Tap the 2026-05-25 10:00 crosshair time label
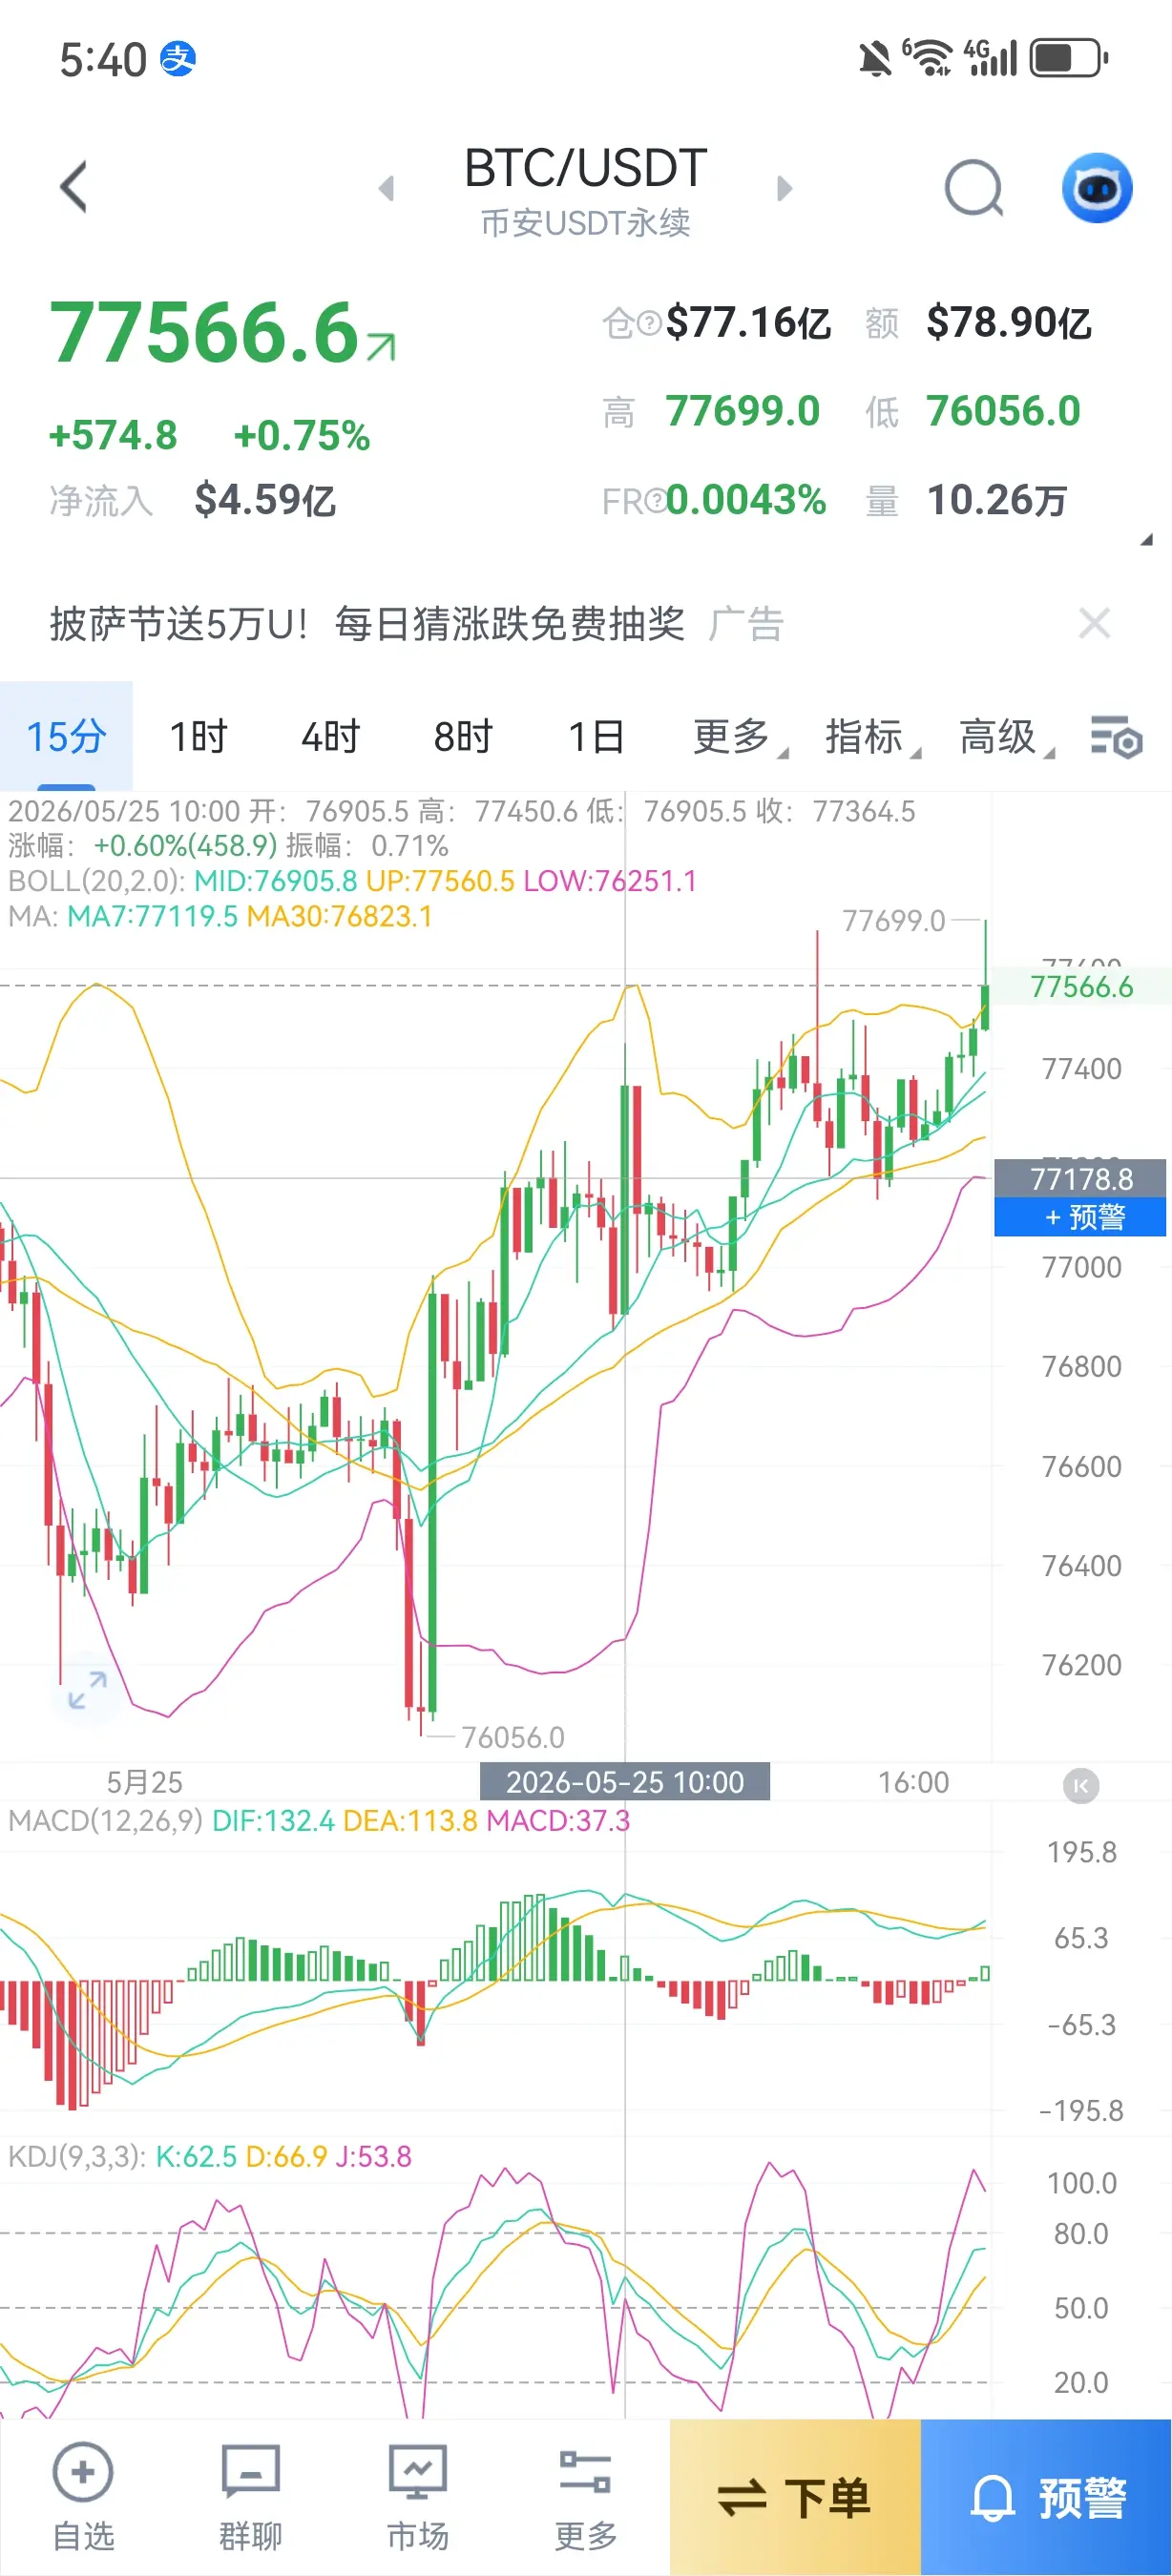This screenshot has height=2576, width=1172. tap(625, 1782)
